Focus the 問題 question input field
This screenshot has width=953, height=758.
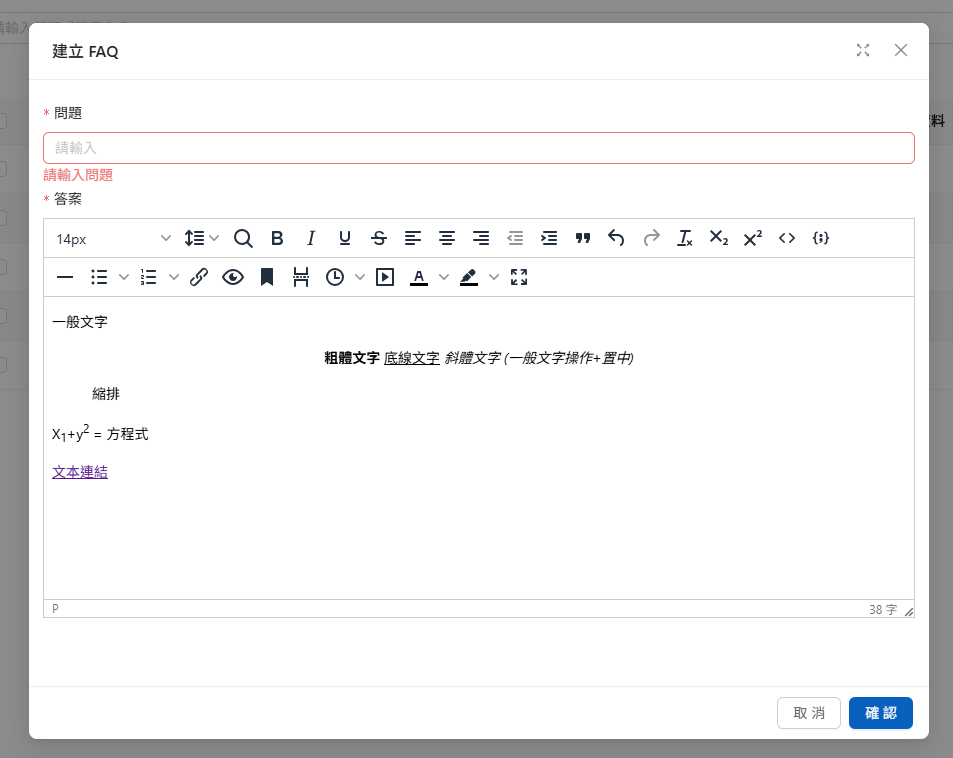pyautogui.click(x=478, y=148)
